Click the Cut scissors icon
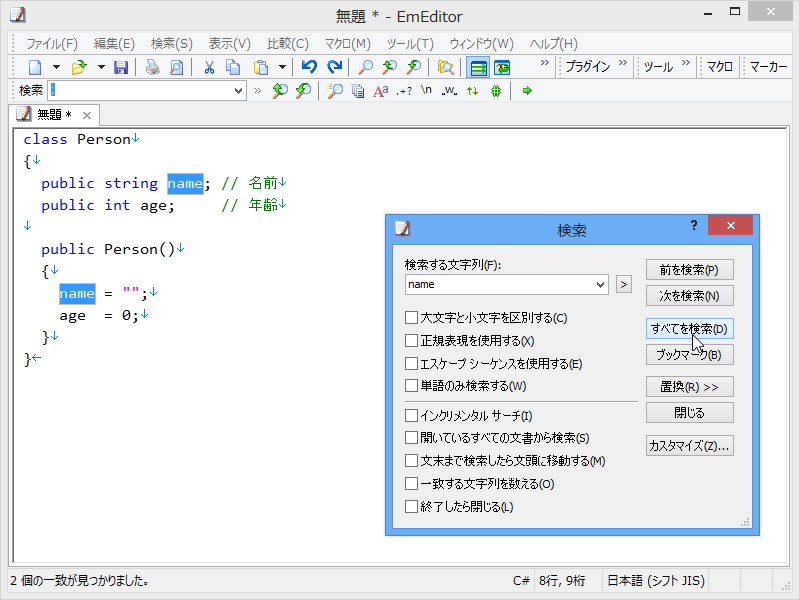Screen dimensions: 800x600 209,67
